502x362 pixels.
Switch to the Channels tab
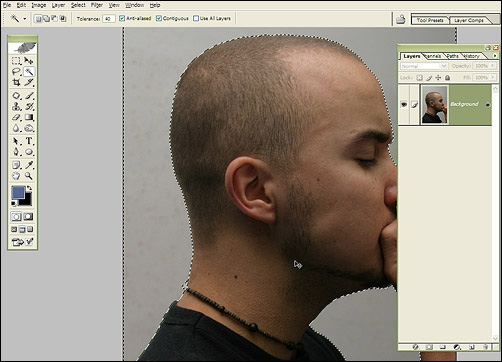(433, 56)
